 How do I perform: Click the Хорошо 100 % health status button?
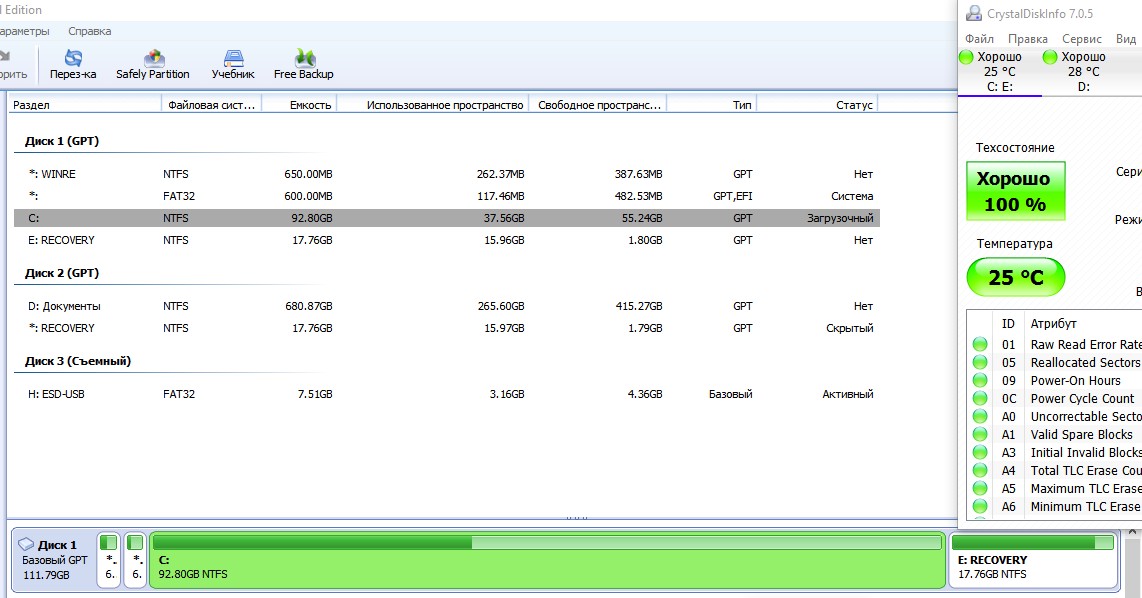pyautogui.click(x=1015, y=191)
